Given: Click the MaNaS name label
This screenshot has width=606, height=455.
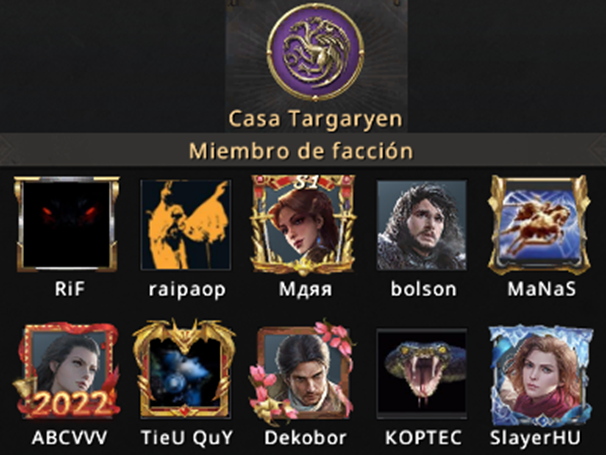Looking at the screenshot, I should point(541,289).
